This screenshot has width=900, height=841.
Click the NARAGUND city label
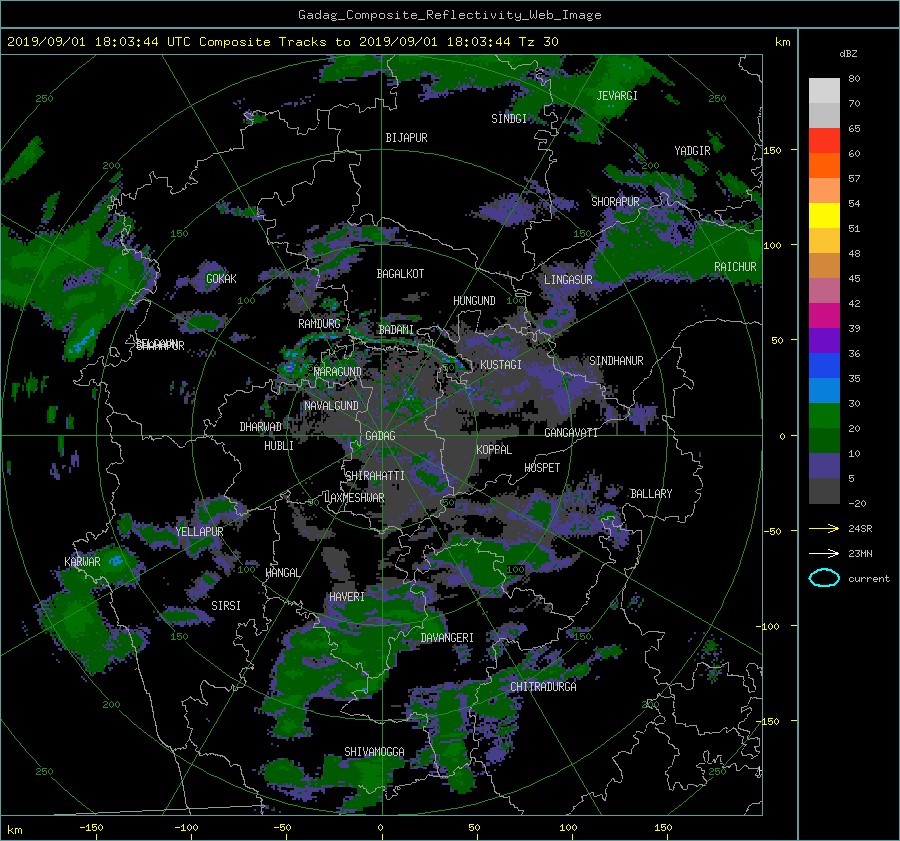click(338, 372)
